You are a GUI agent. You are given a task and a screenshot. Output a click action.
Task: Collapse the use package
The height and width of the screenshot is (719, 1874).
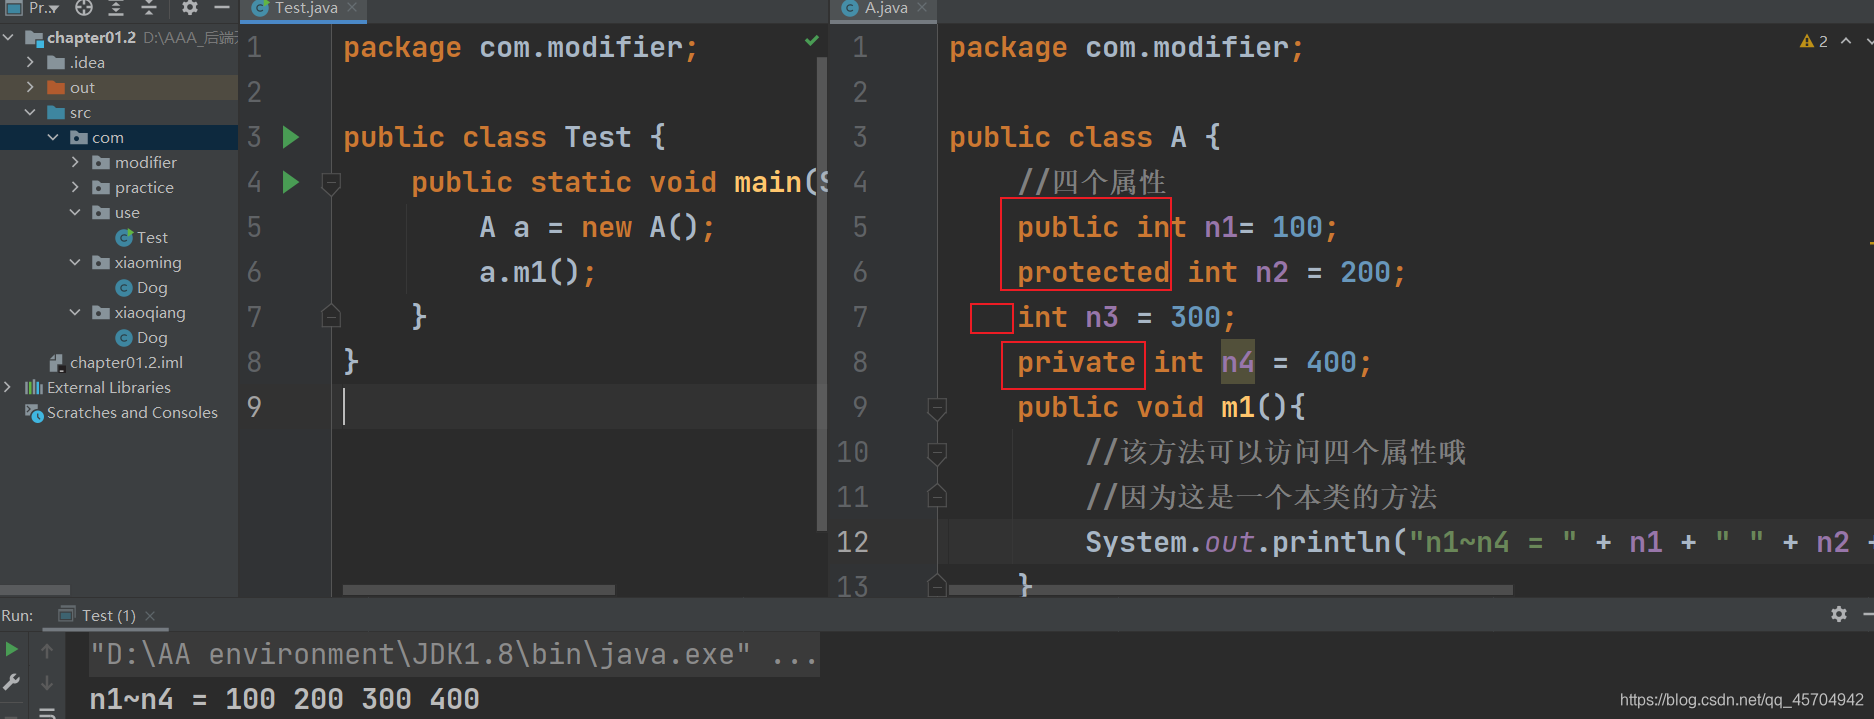pyautogui.click(x=75, y=213)
